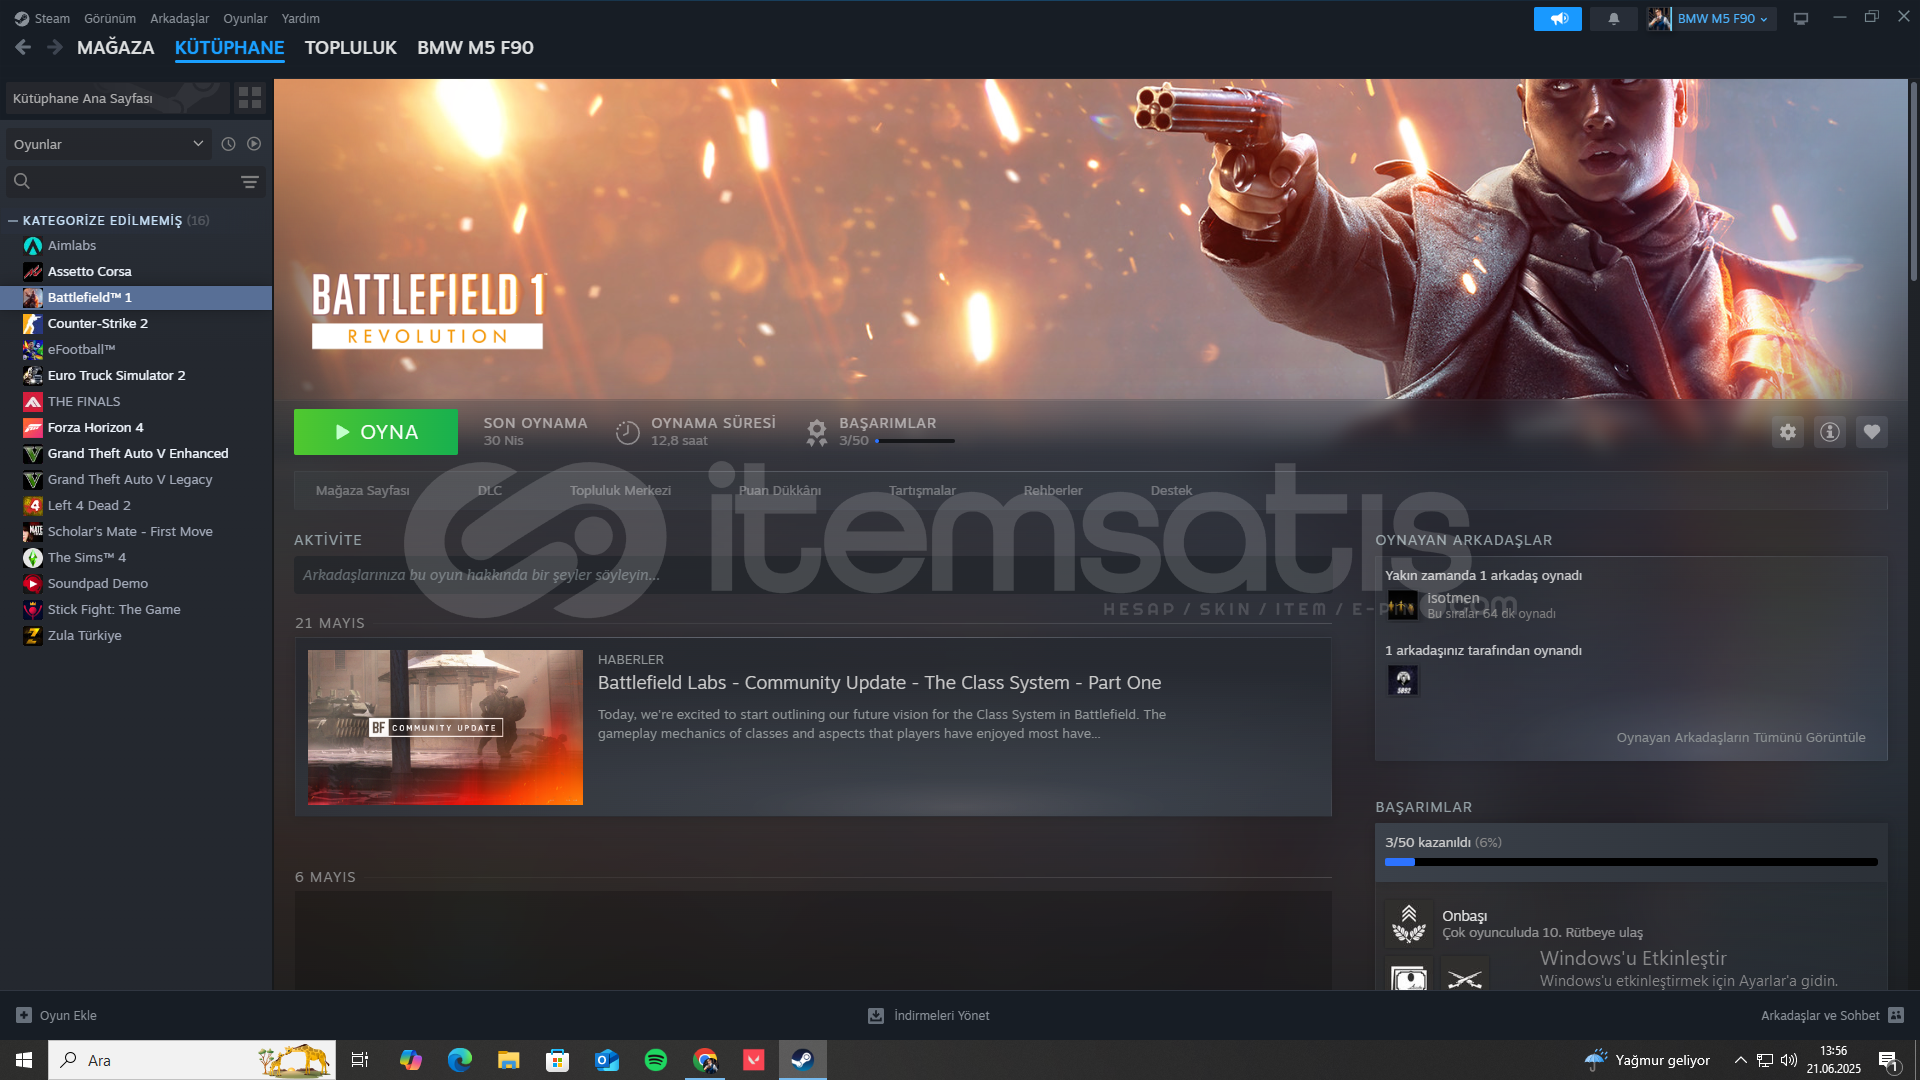Show hidden system tray icons chevron

[x=1741, y=1060]
